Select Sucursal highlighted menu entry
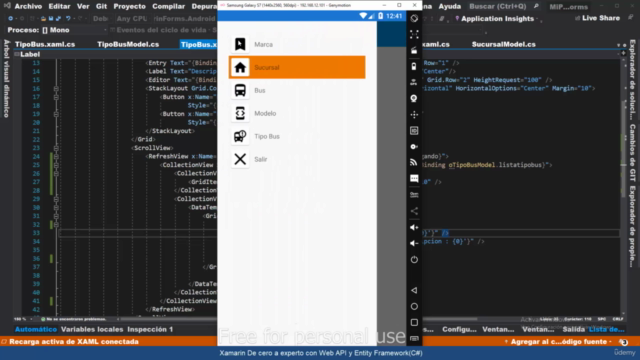 [297, 67]
